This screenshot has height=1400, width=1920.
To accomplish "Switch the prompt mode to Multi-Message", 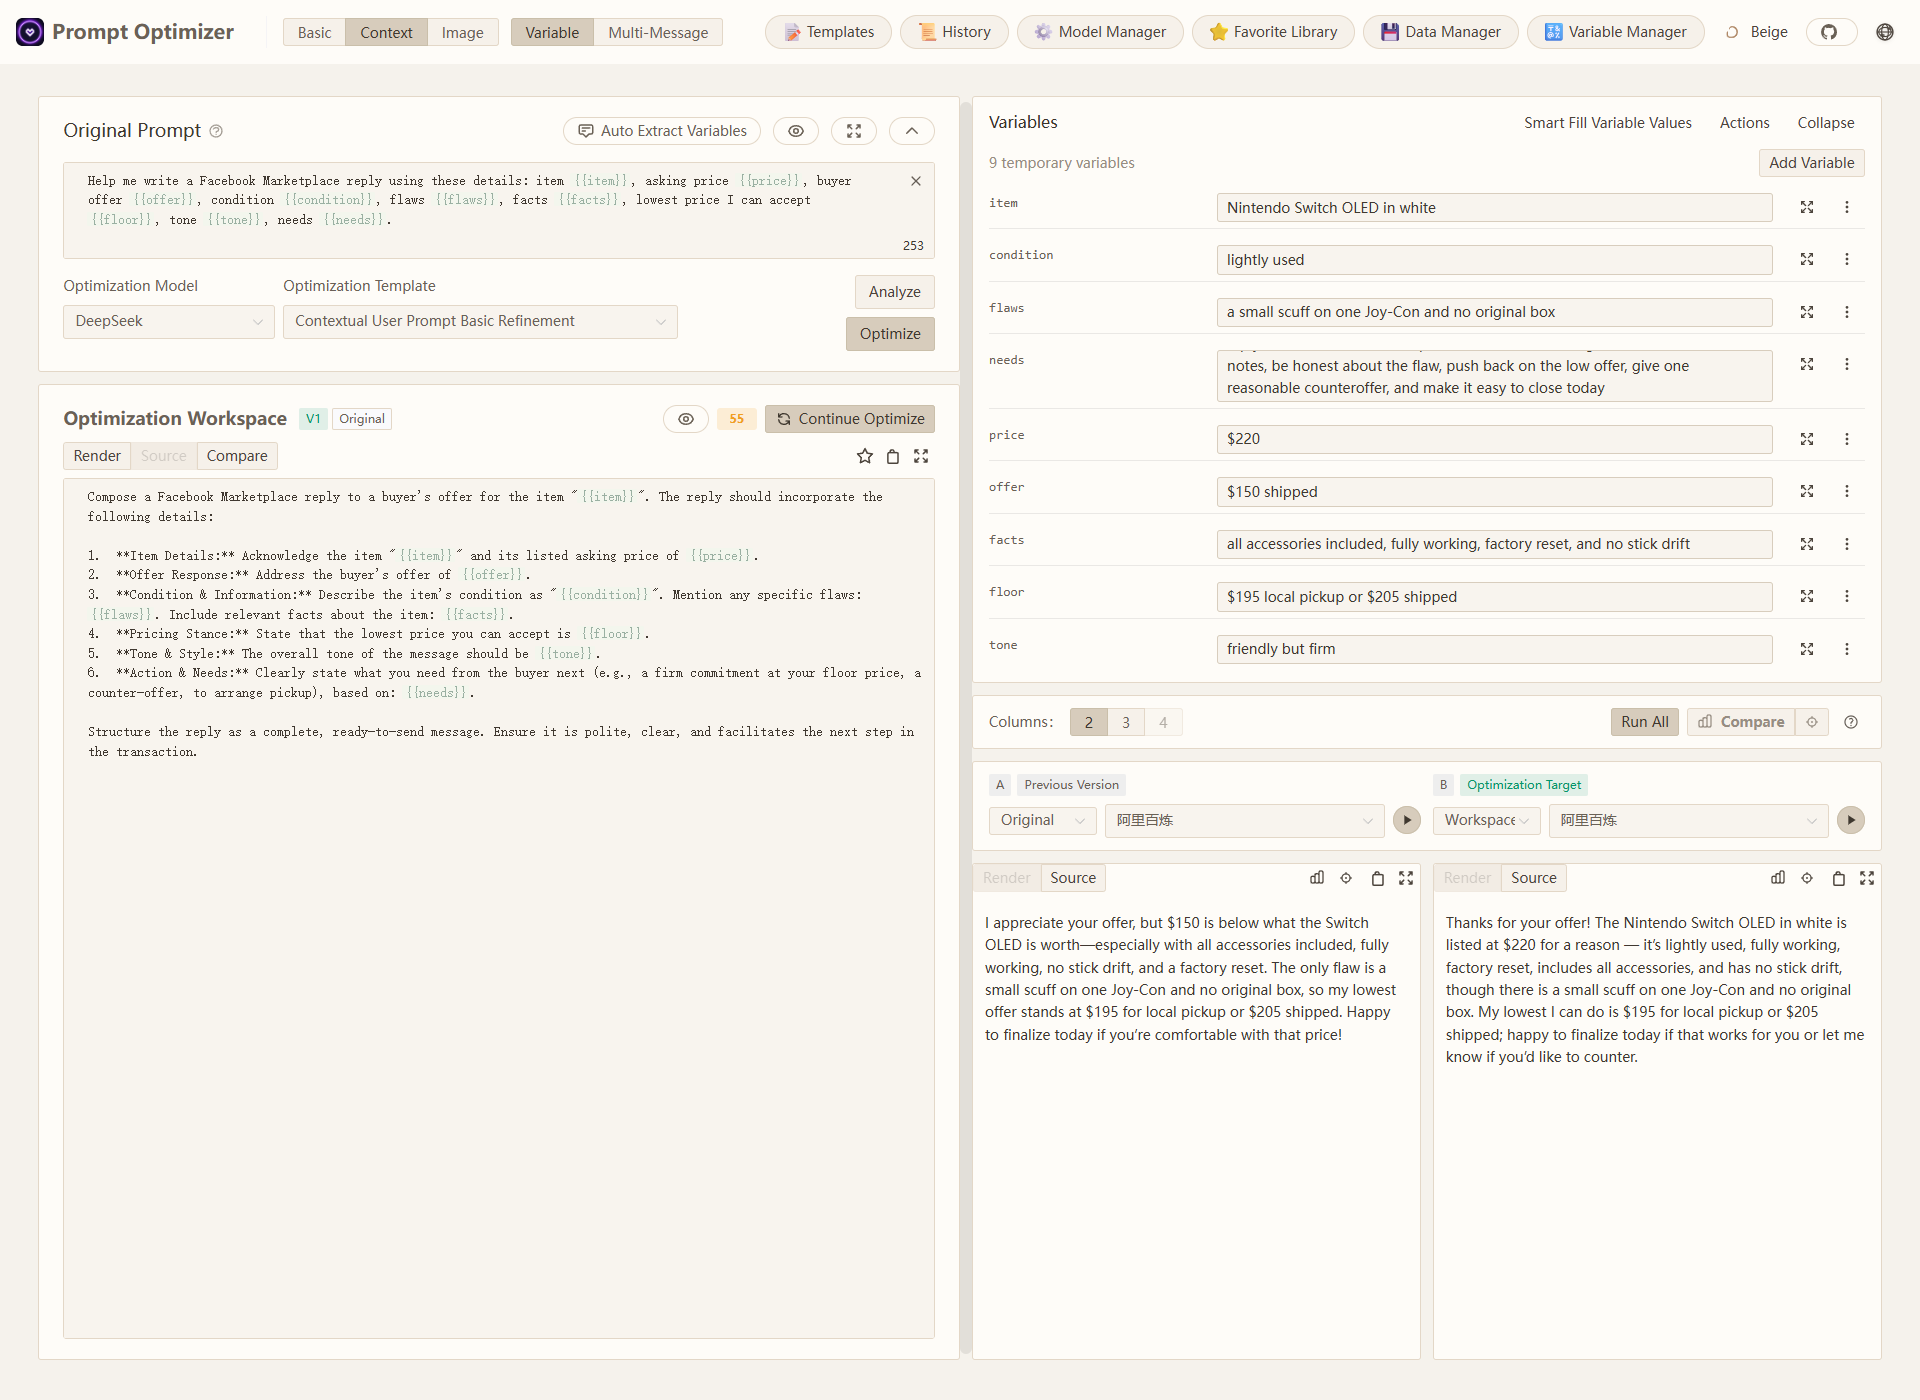I will click(x=657, y=32).
